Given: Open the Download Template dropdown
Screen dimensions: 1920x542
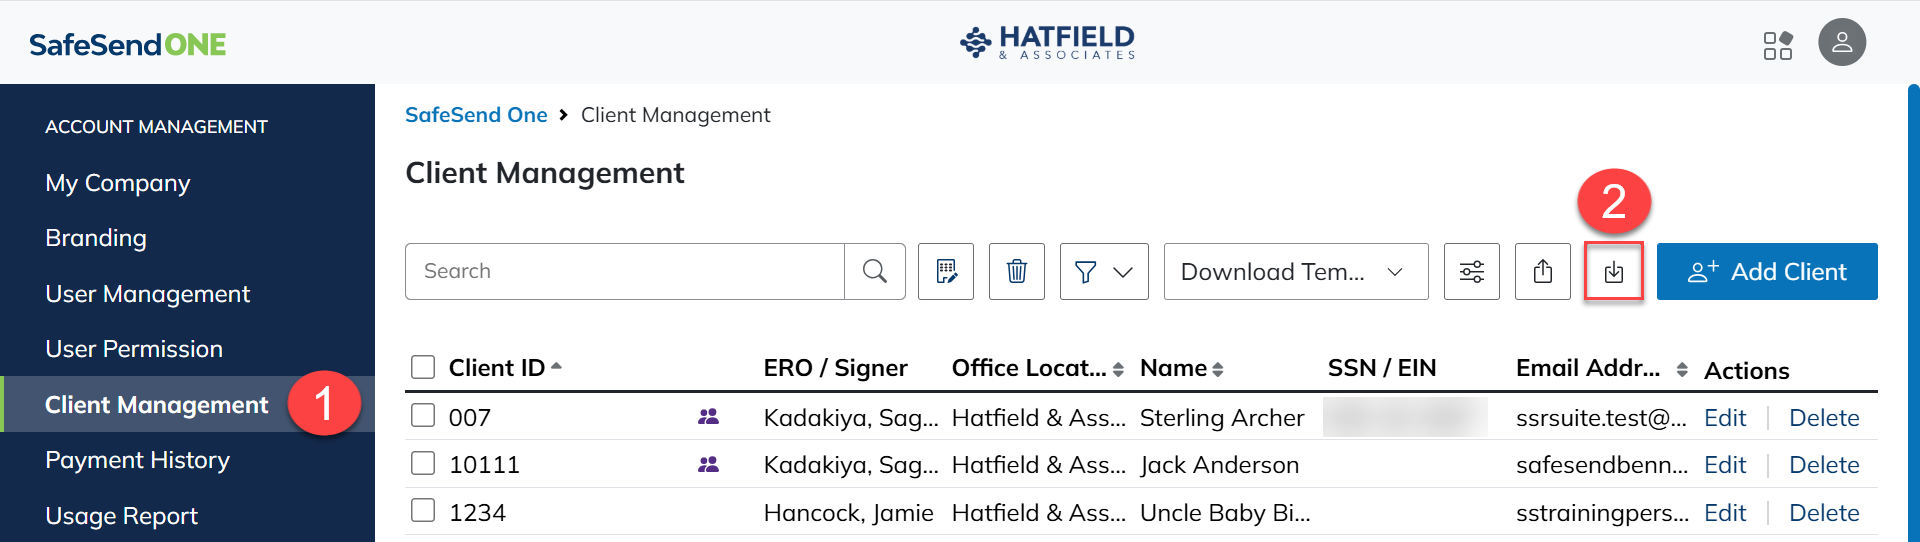Looking at the screenshot, I should tap(1296, 271).
